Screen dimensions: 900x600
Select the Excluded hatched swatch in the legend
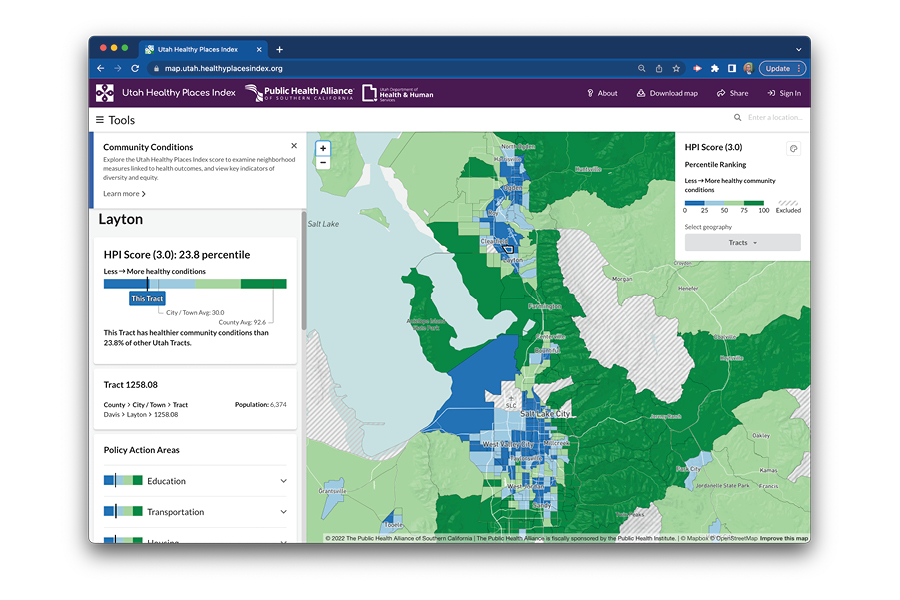tap(788, 202)
